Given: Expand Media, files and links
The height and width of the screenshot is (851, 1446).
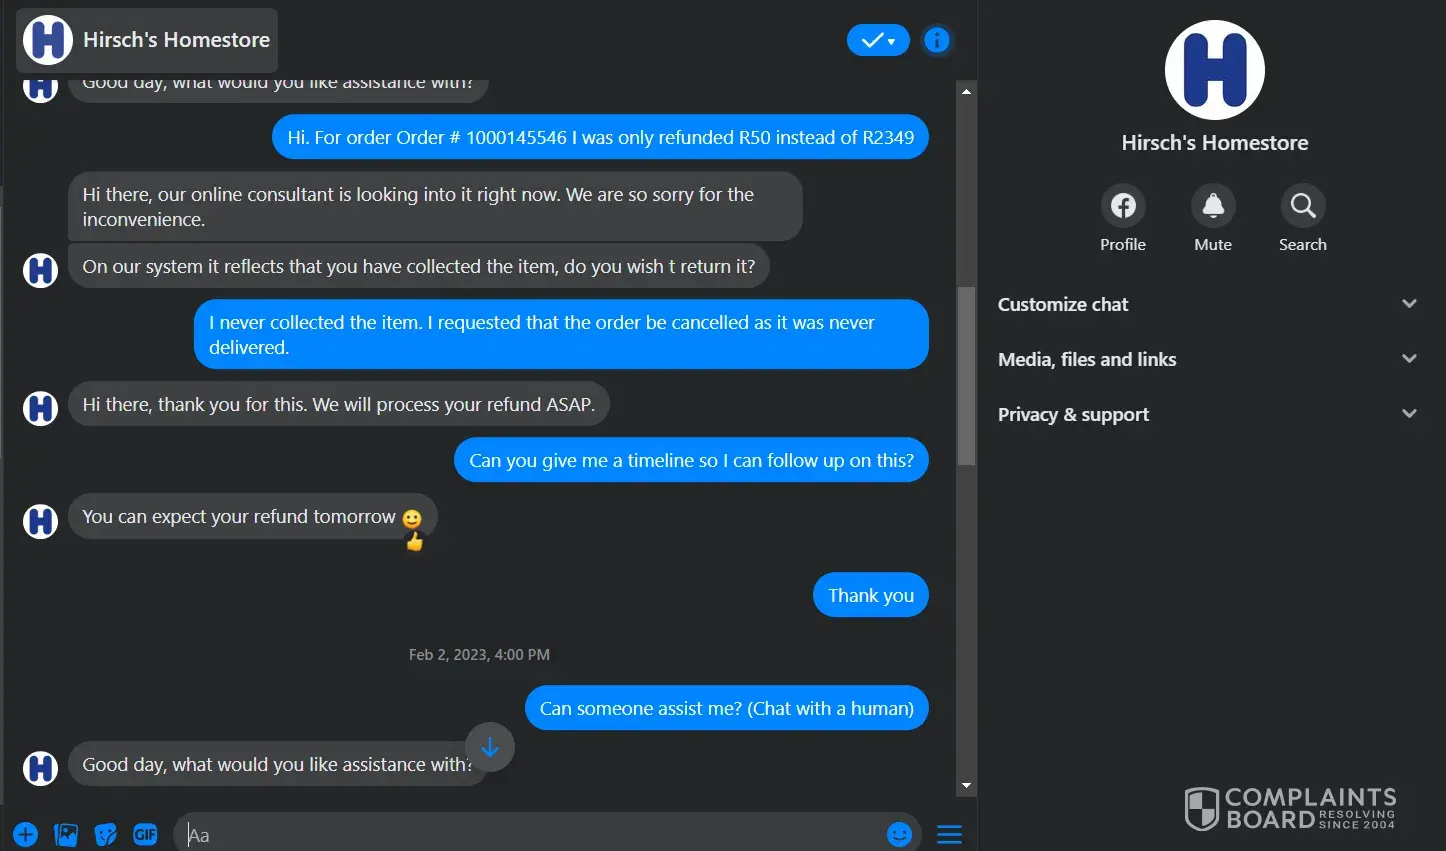Looking at the screenshot, I should tap(1209, 359).
